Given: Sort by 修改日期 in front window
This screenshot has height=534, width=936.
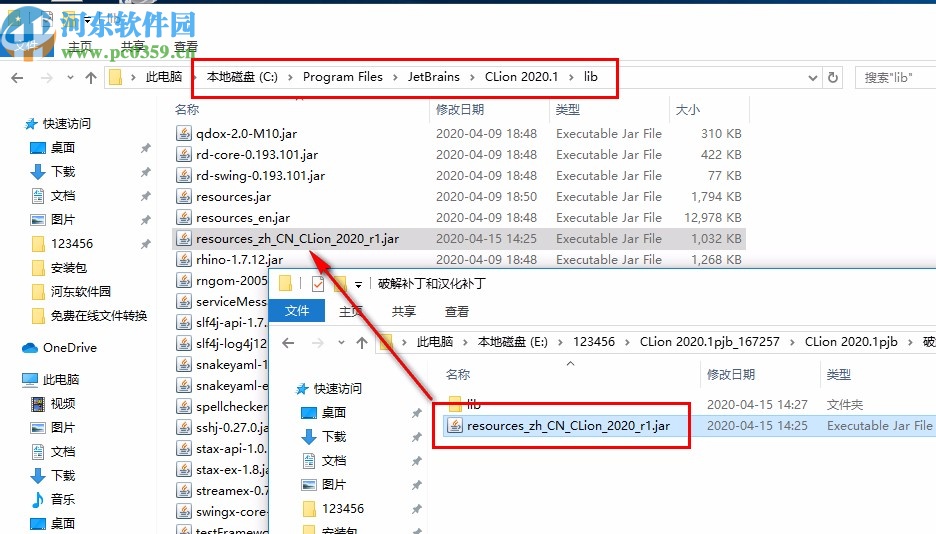Looking at the screenshot, I should click(x=731, y=375).
